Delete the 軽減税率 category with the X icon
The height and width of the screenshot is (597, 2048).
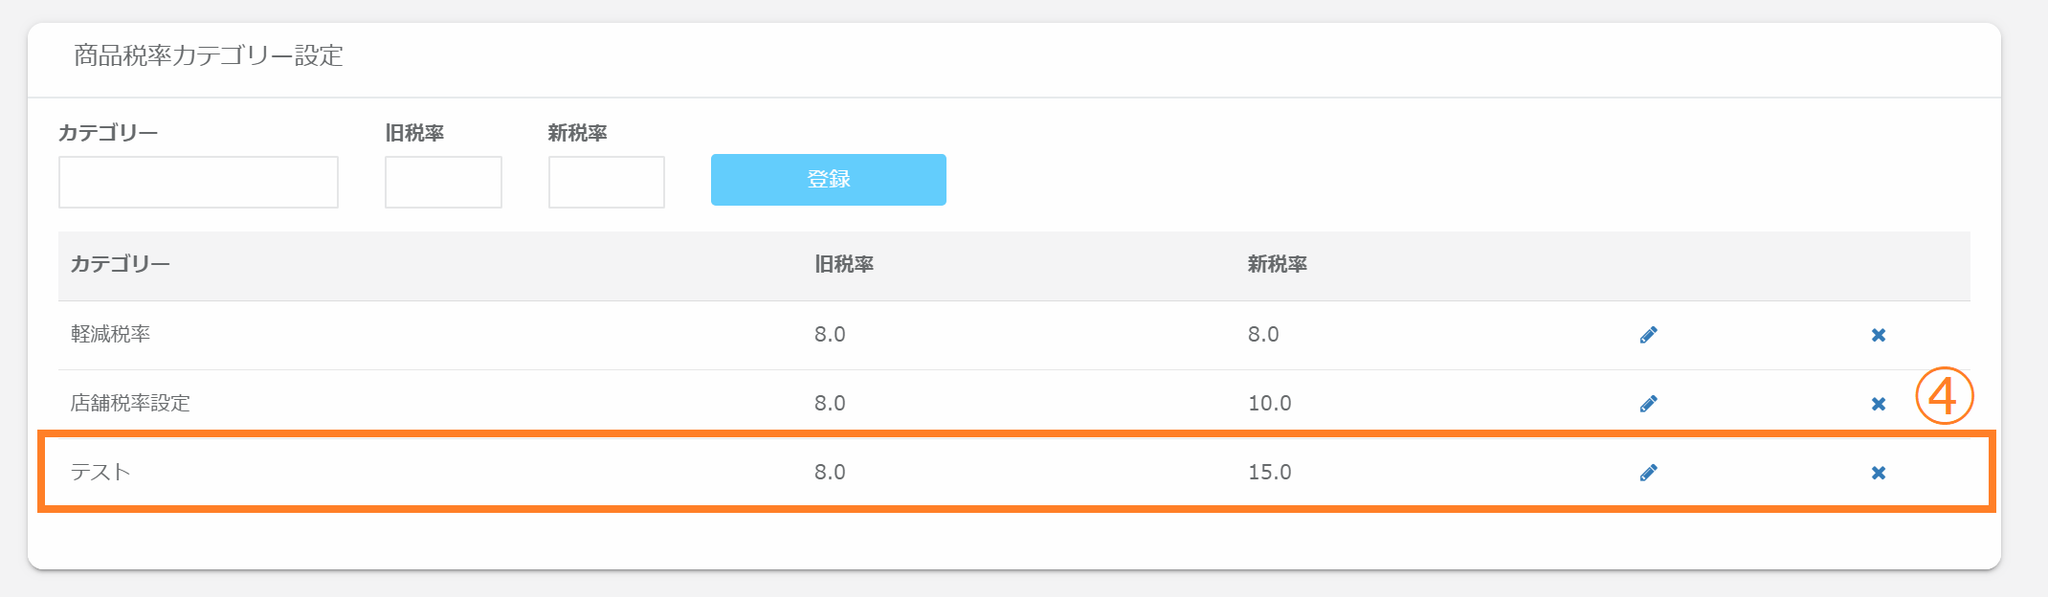click(x=1878, y=335)
